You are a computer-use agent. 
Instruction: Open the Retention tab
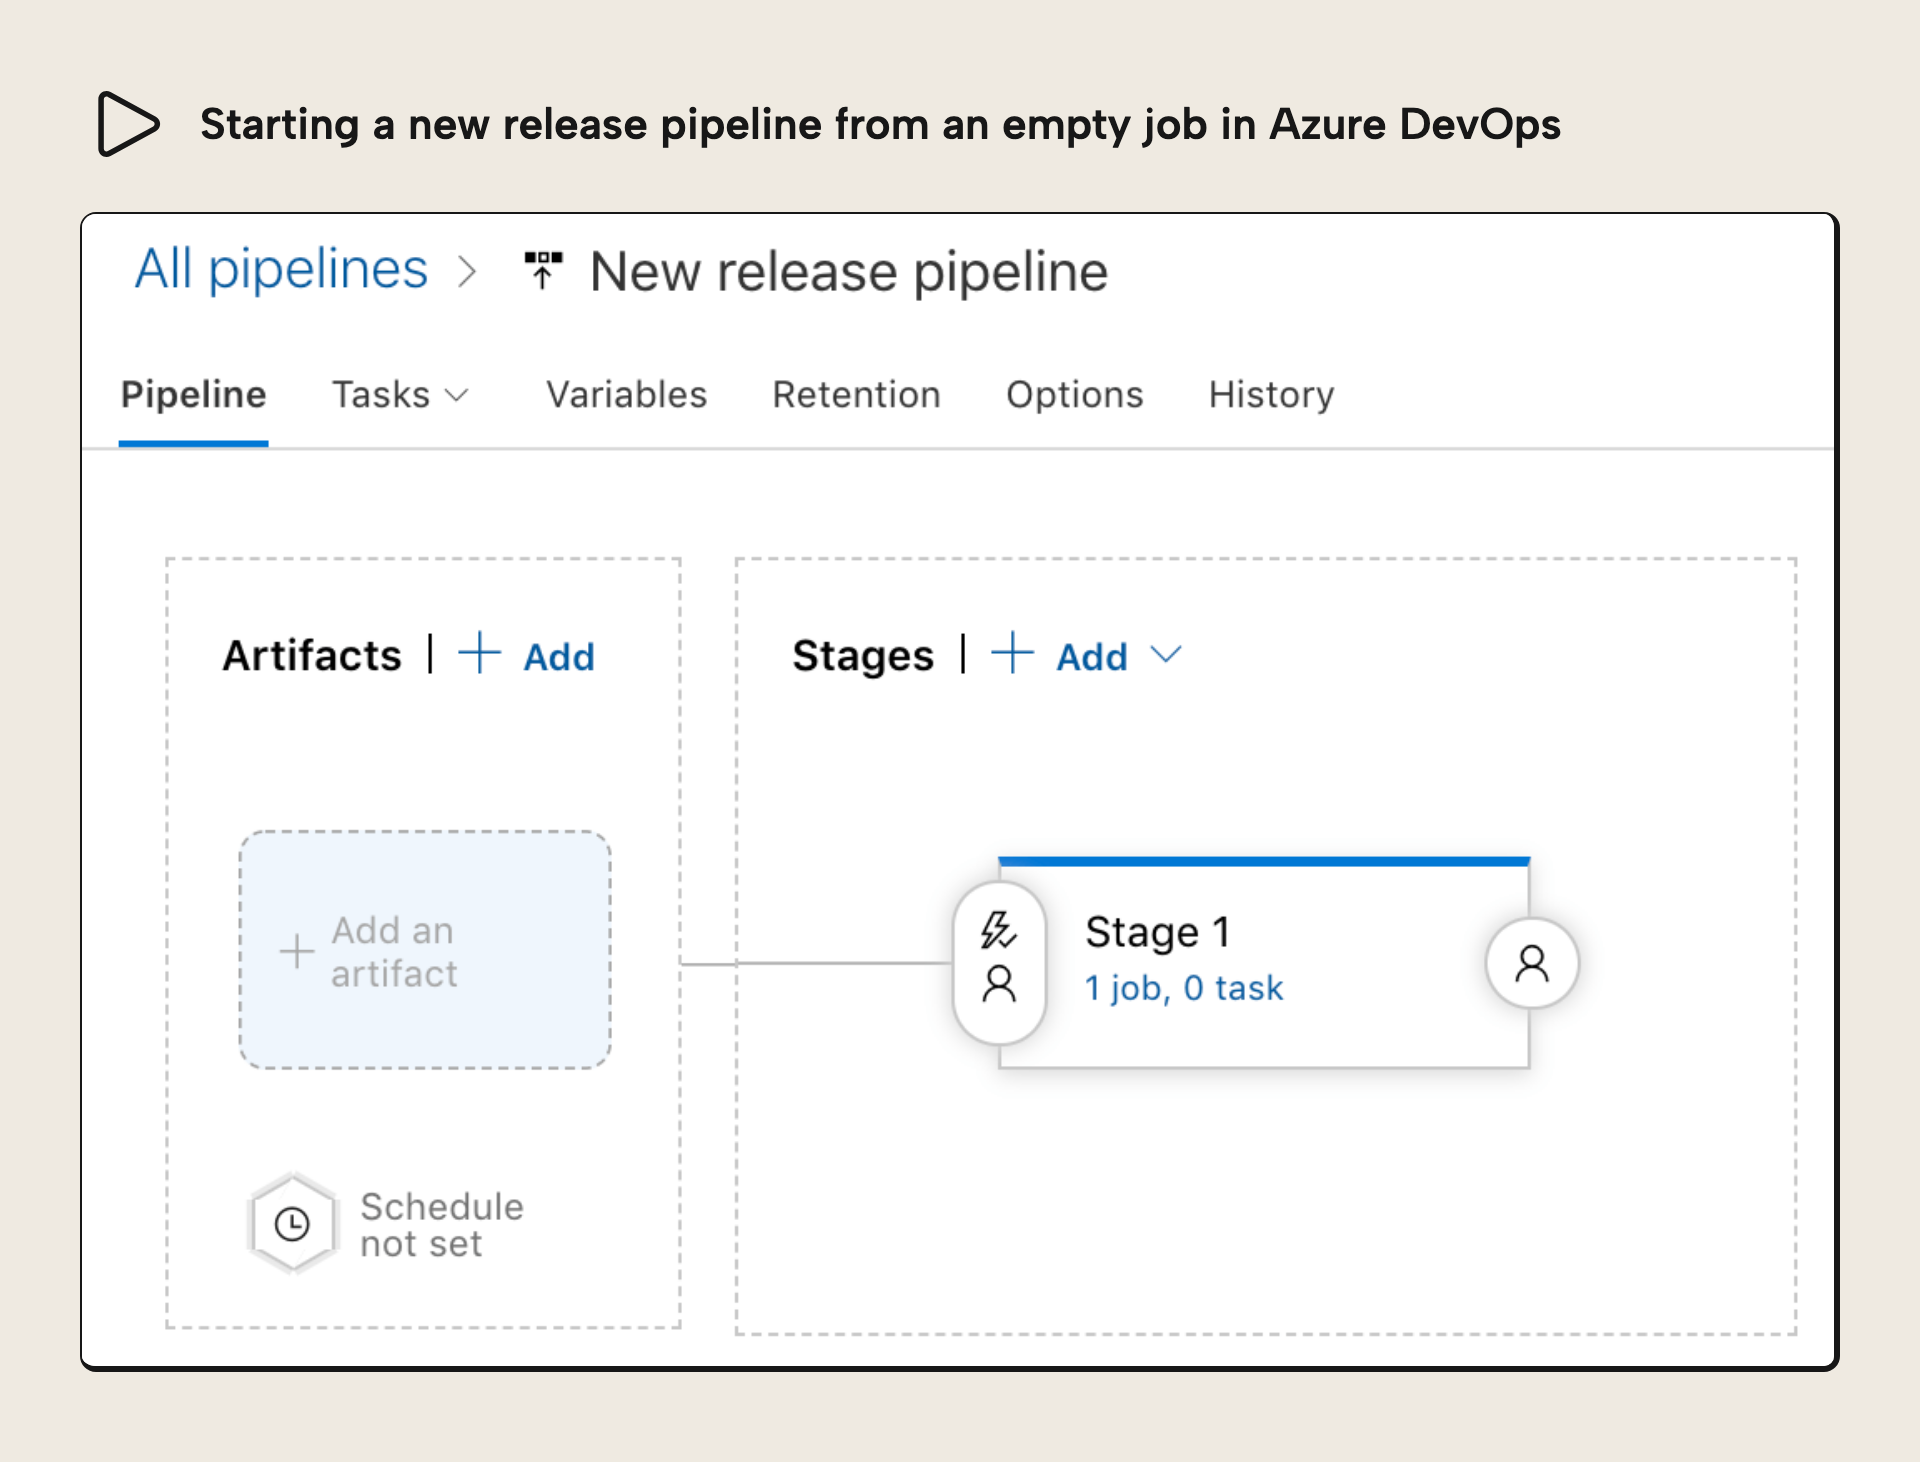click(856, 394)
